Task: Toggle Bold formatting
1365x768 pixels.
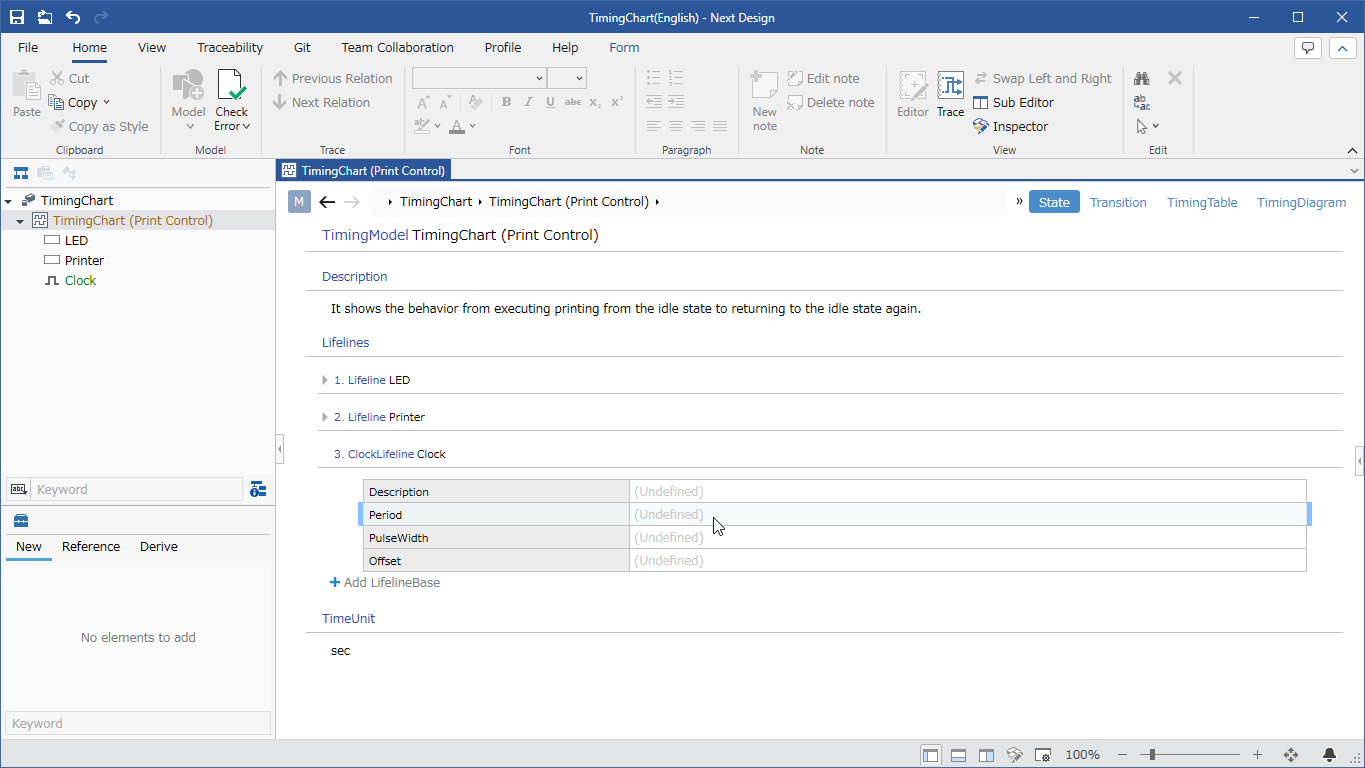Action: [506, 102]
